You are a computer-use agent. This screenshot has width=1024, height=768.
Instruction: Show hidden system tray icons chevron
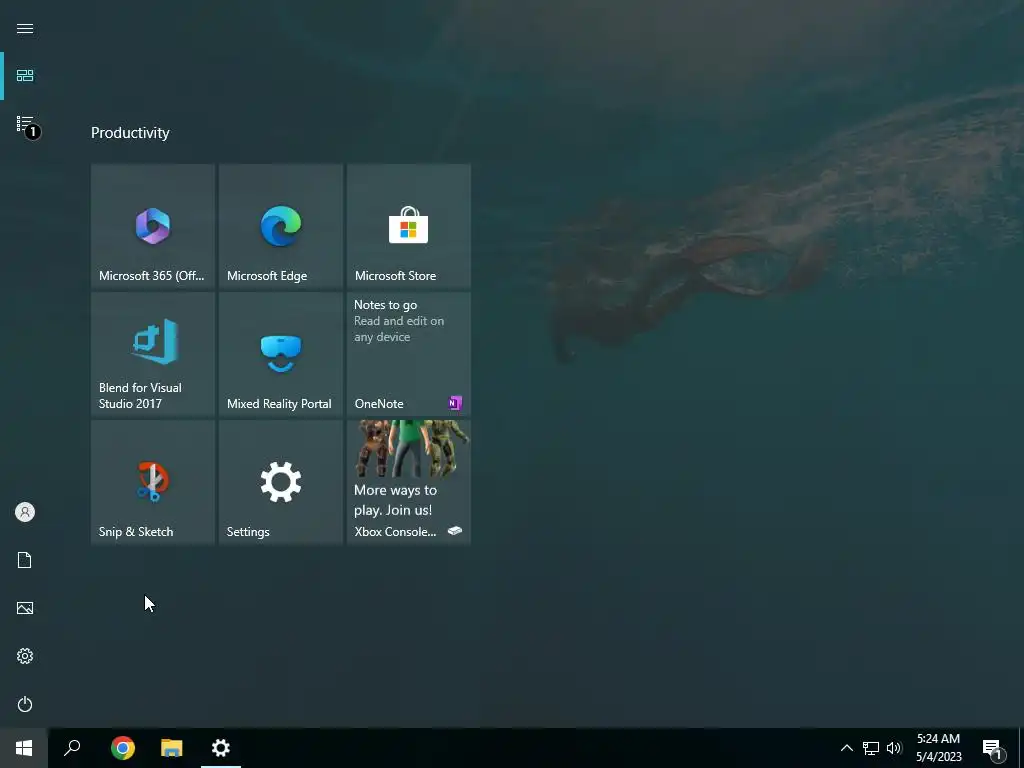point(846,748)
